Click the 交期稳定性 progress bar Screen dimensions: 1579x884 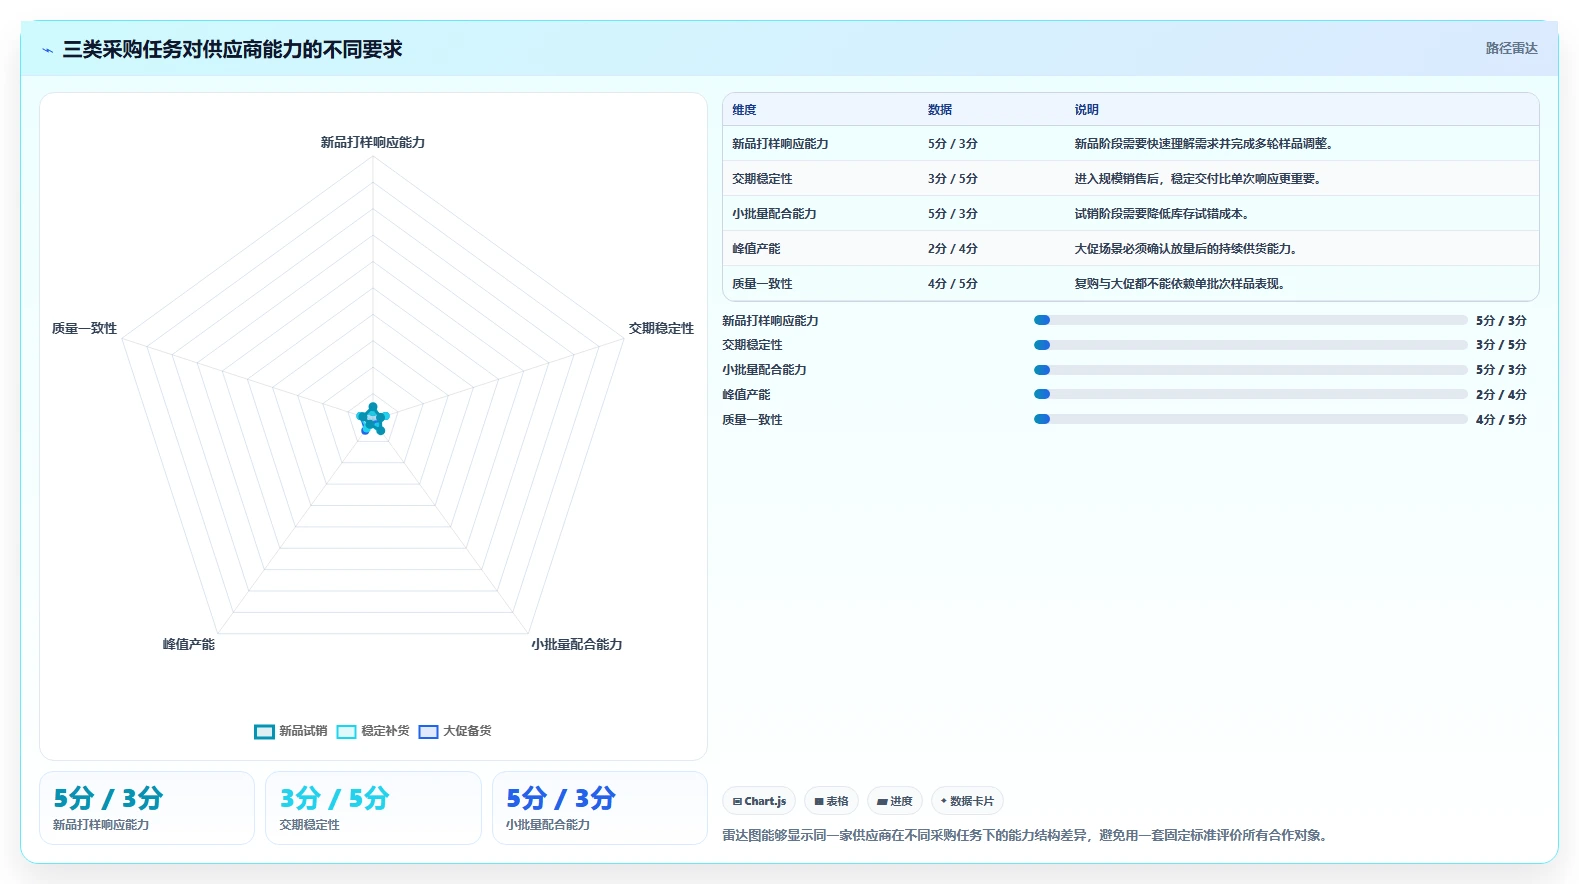coord(1250,345)
